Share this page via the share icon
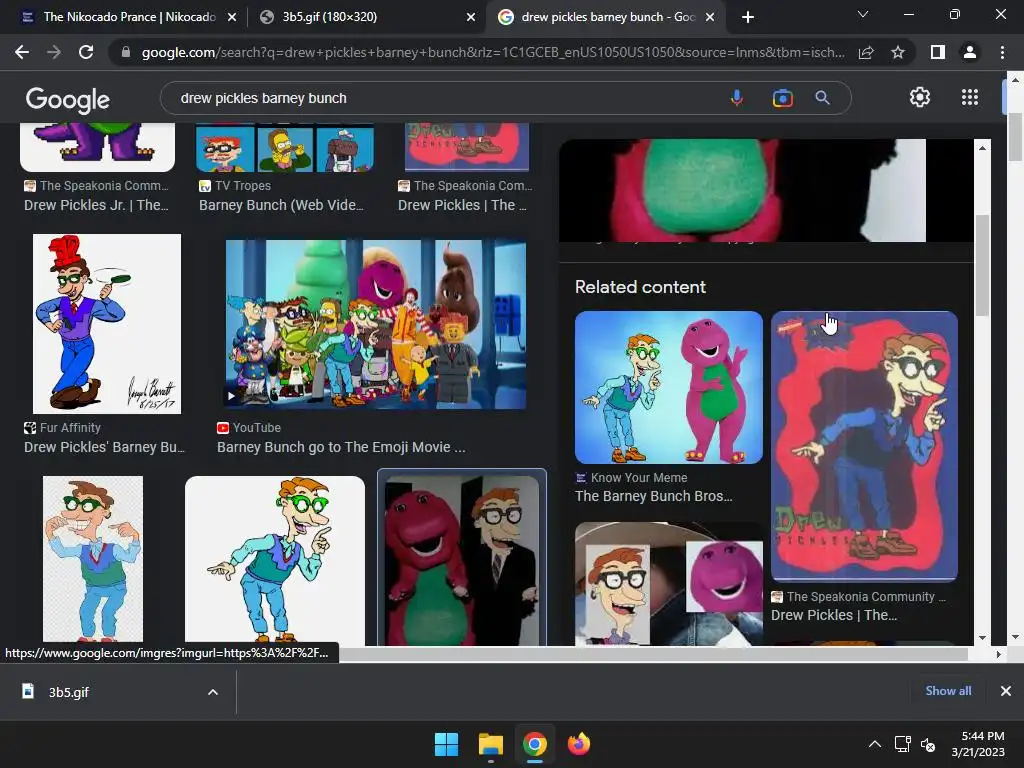Image resolution: width=1024 pixels, height=768 pixels. tap(866, 52)
